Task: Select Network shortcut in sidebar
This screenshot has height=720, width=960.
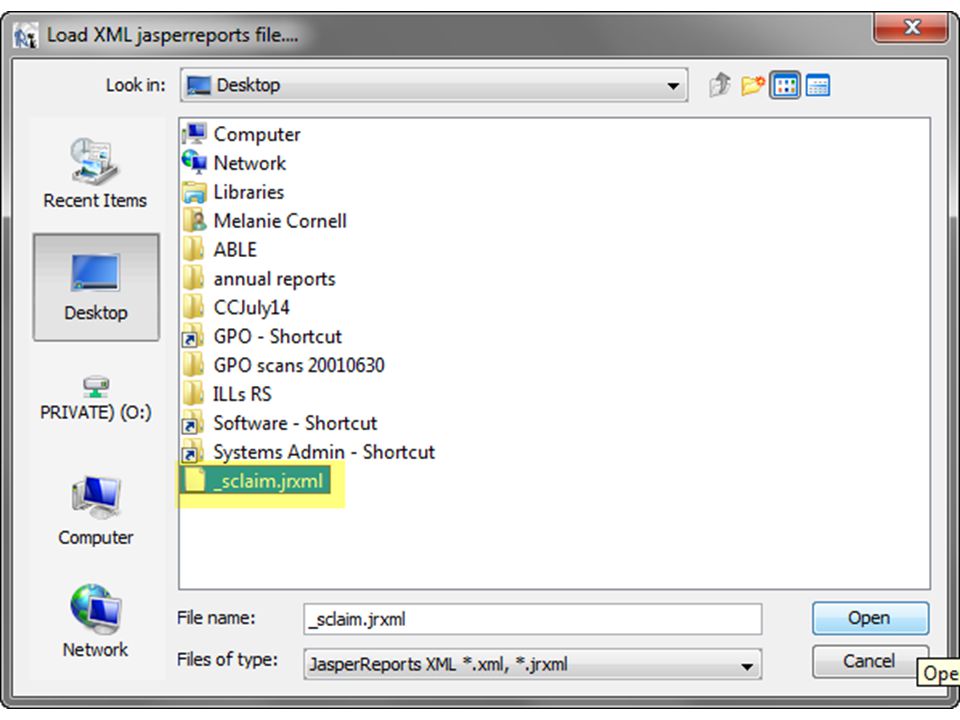Action: tap(96, 621)
